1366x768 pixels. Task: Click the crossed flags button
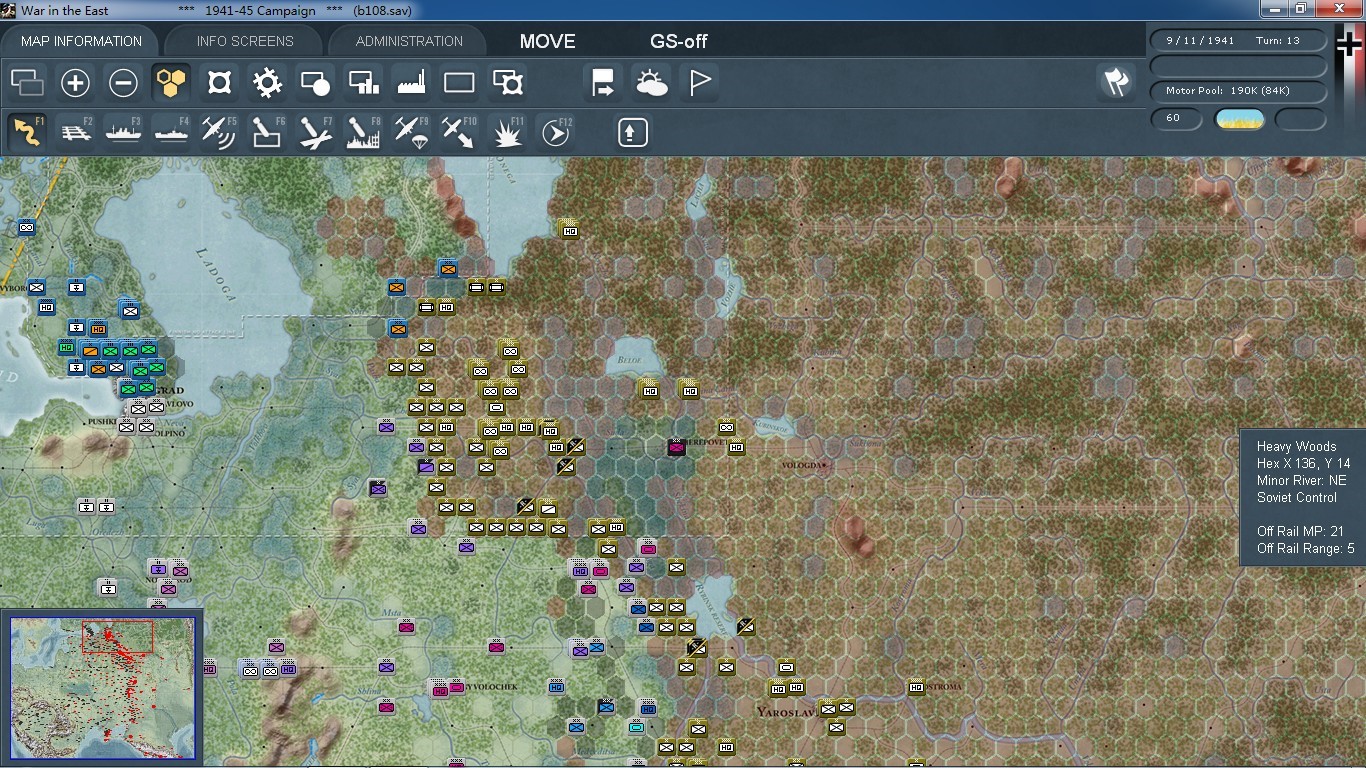pos(1115,82)
